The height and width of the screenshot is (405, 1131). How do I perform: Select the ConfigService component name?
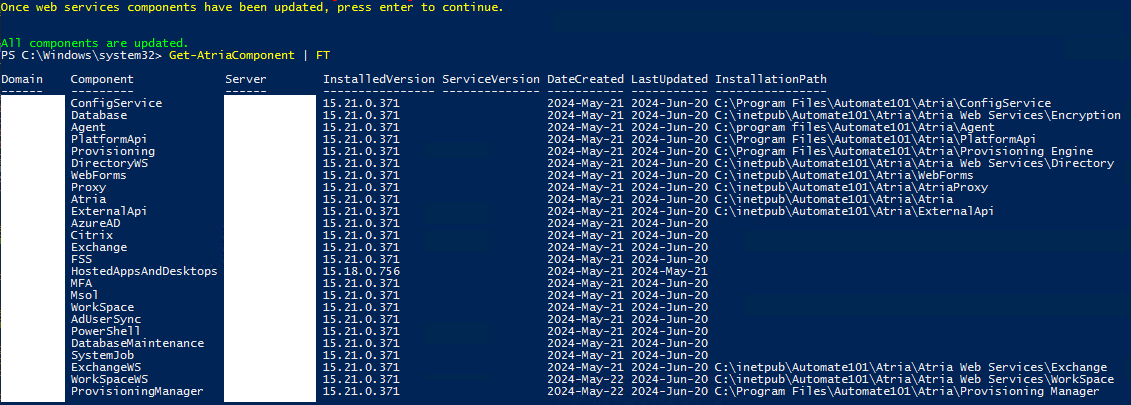coord(116,103)
